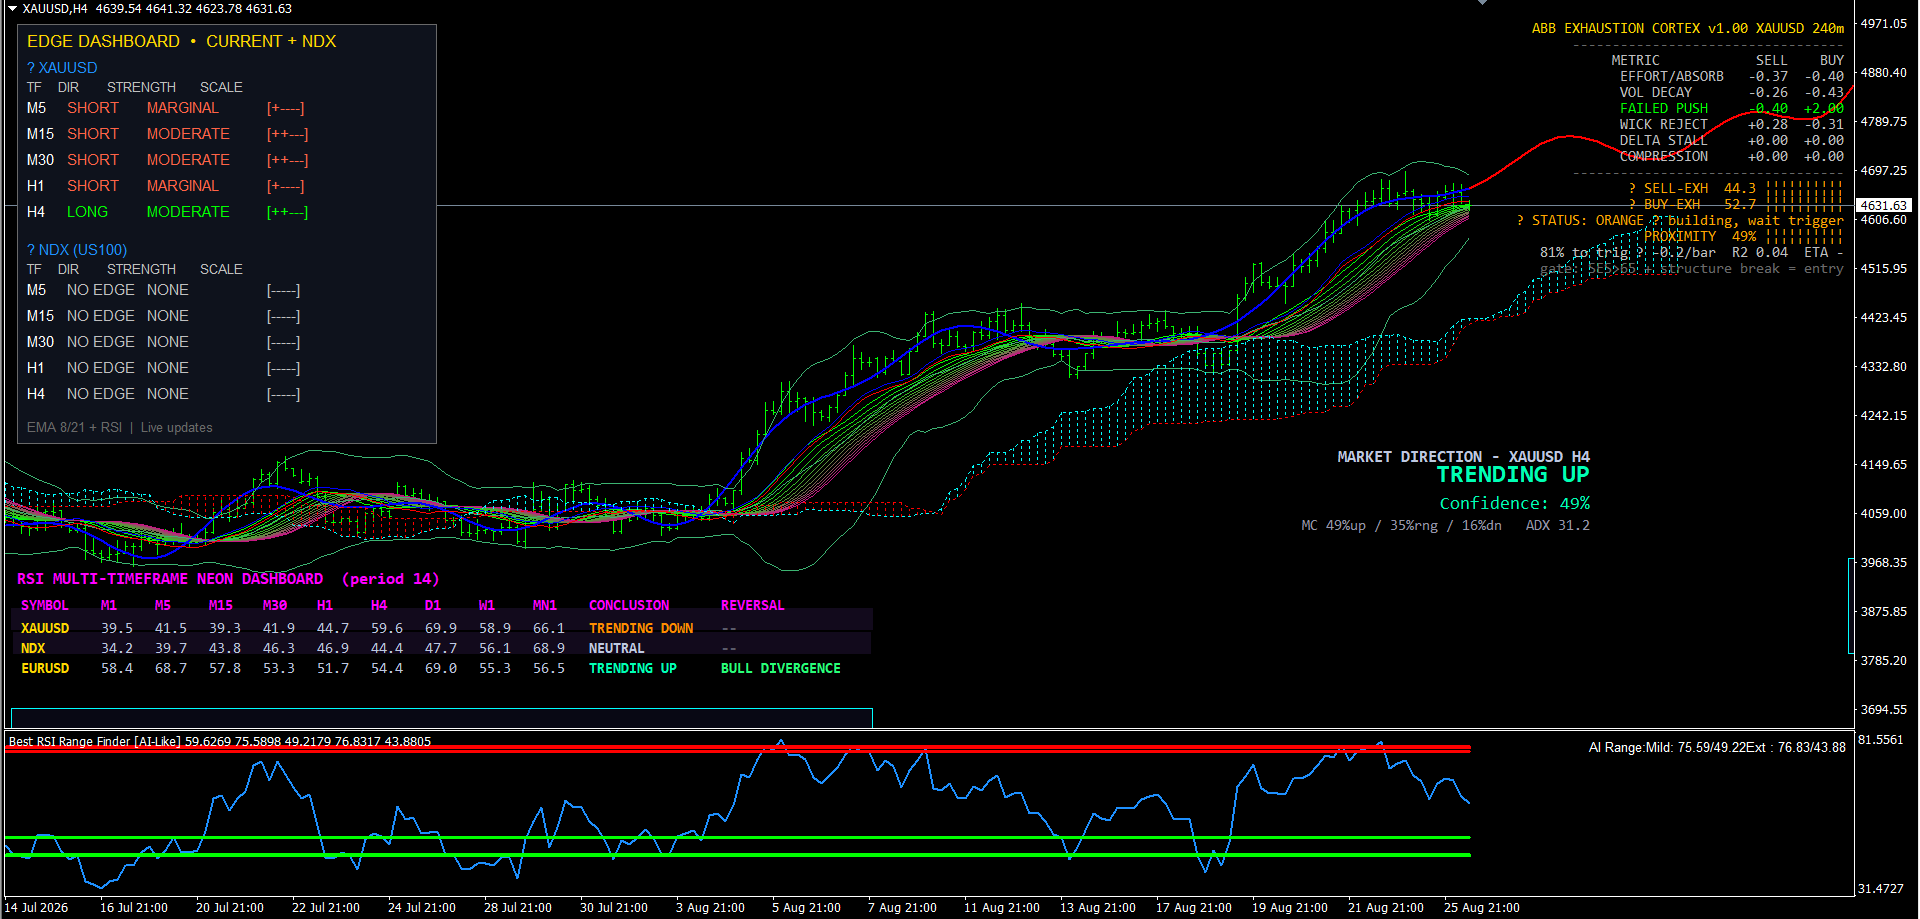Select the XAUUSD section header in Edge Dashboard

point(62,68)
